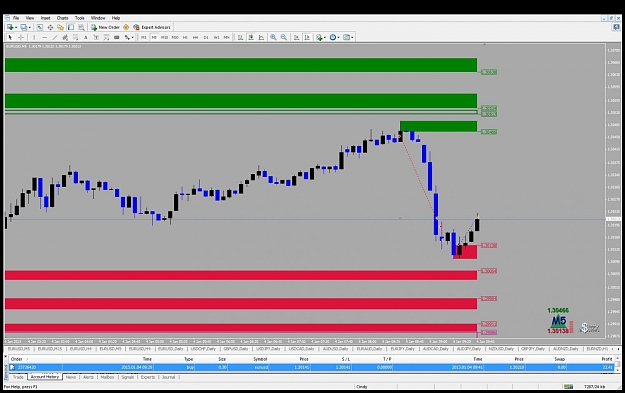Screen dimensions: 625x393
Task: Switch to W1 timeframe
Action: coord(216,37)
